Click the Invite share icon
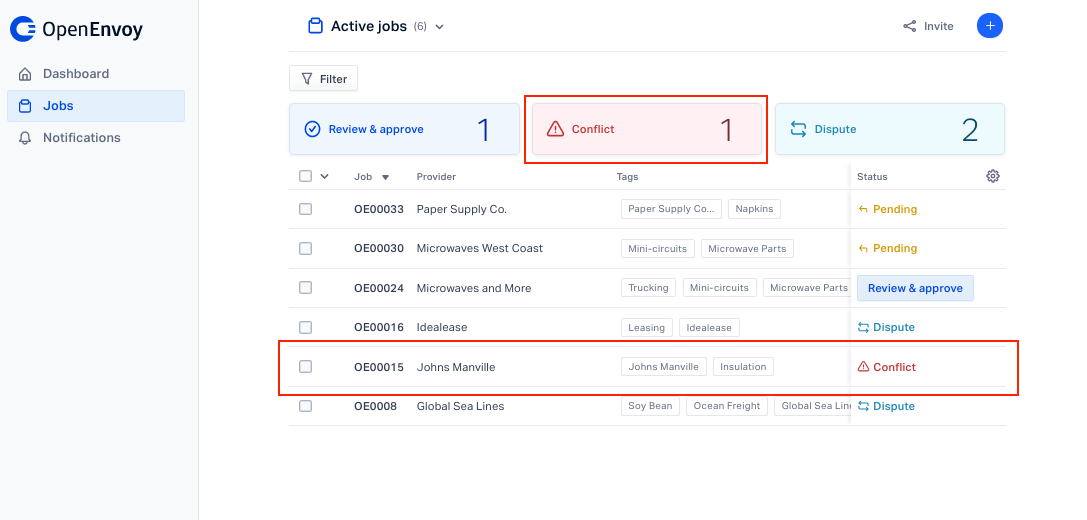This screenshot has width=1087, height=520. tap(910, 26)
